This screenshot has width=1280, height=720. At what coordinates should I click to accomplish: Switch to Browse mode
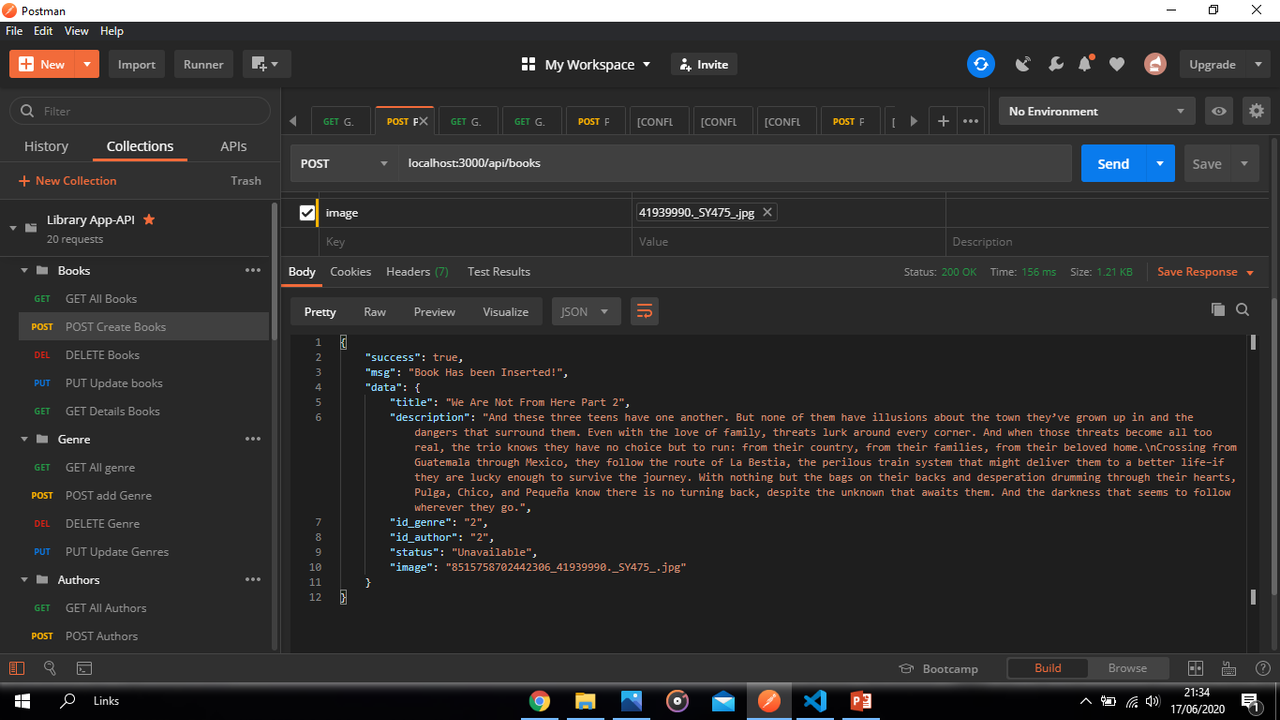pos(1127,667)
